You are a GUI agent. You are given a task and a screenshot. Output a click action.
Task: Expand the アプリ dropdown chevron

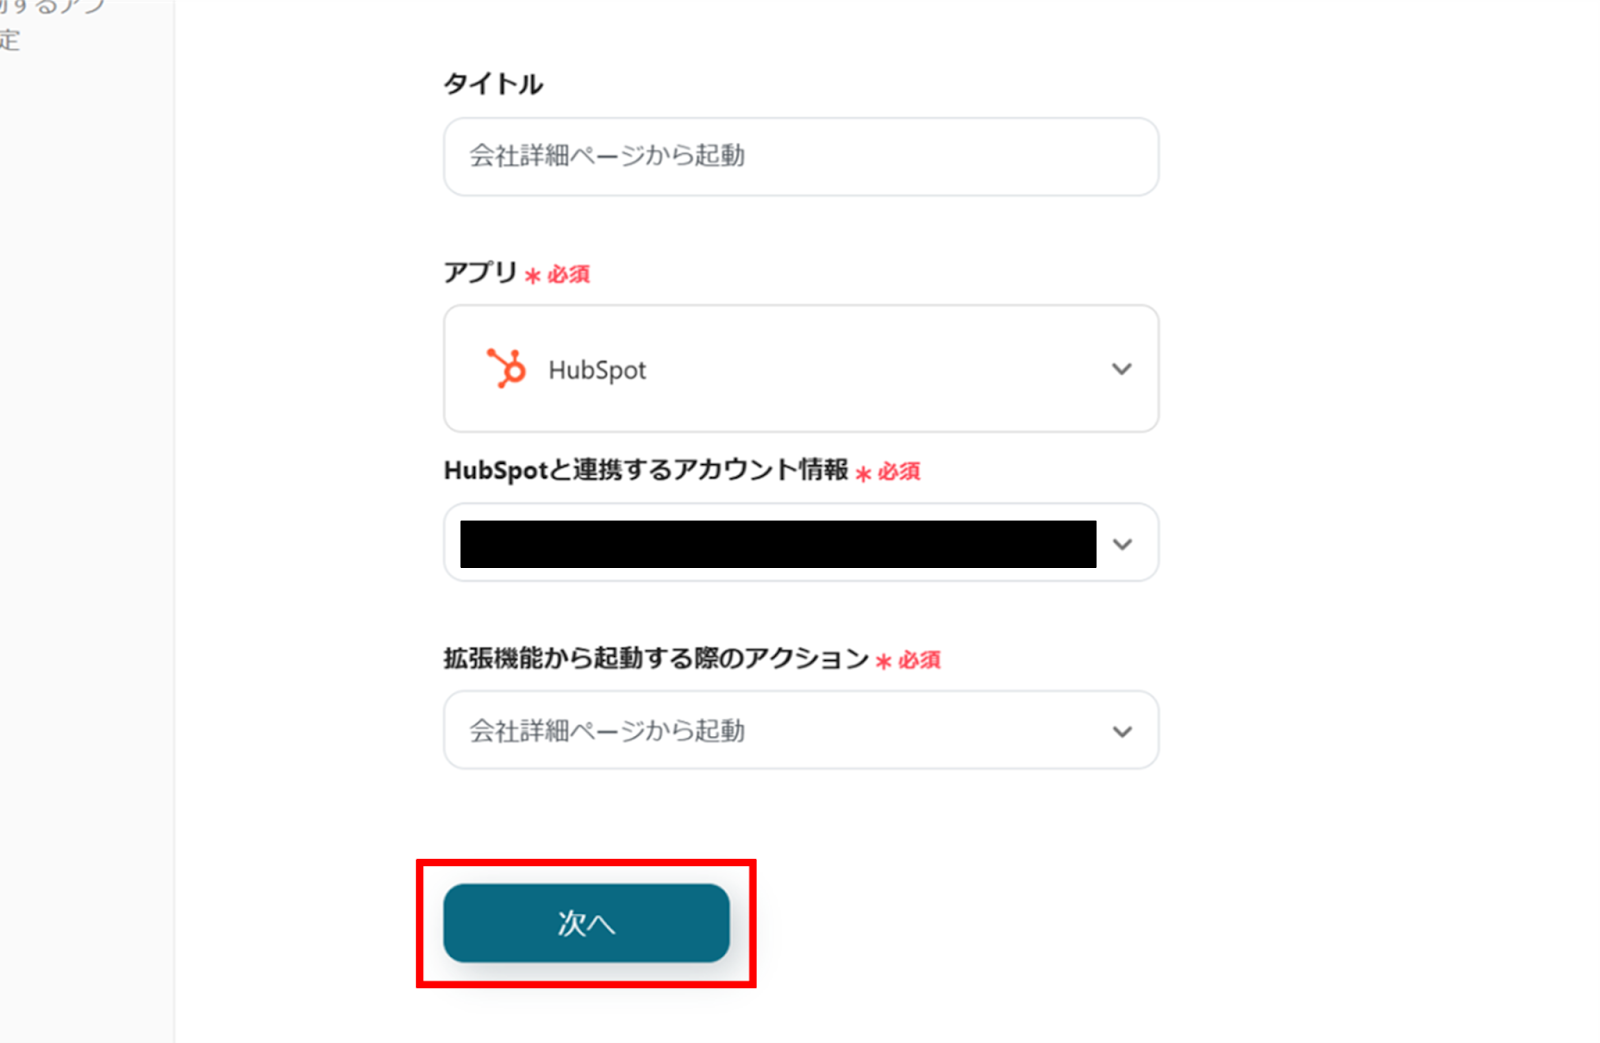(x=1122, y=369)
